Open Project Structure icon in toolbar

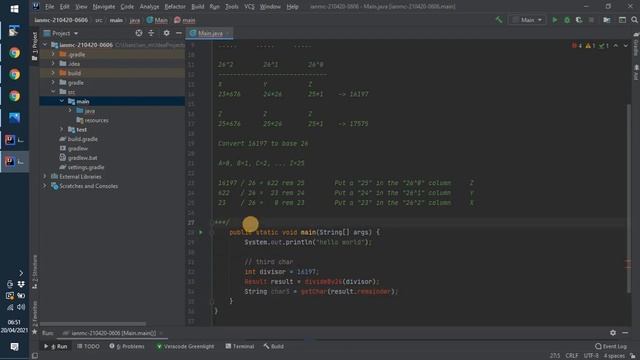tap(607, 20)
